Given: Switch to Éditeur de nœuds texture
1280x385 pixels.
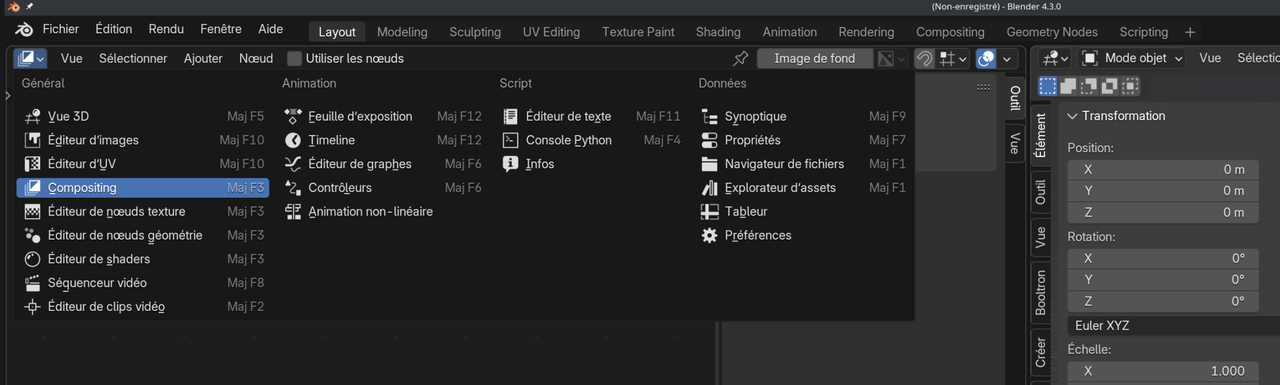Looking at the screenshot, I should pos(143,211).
